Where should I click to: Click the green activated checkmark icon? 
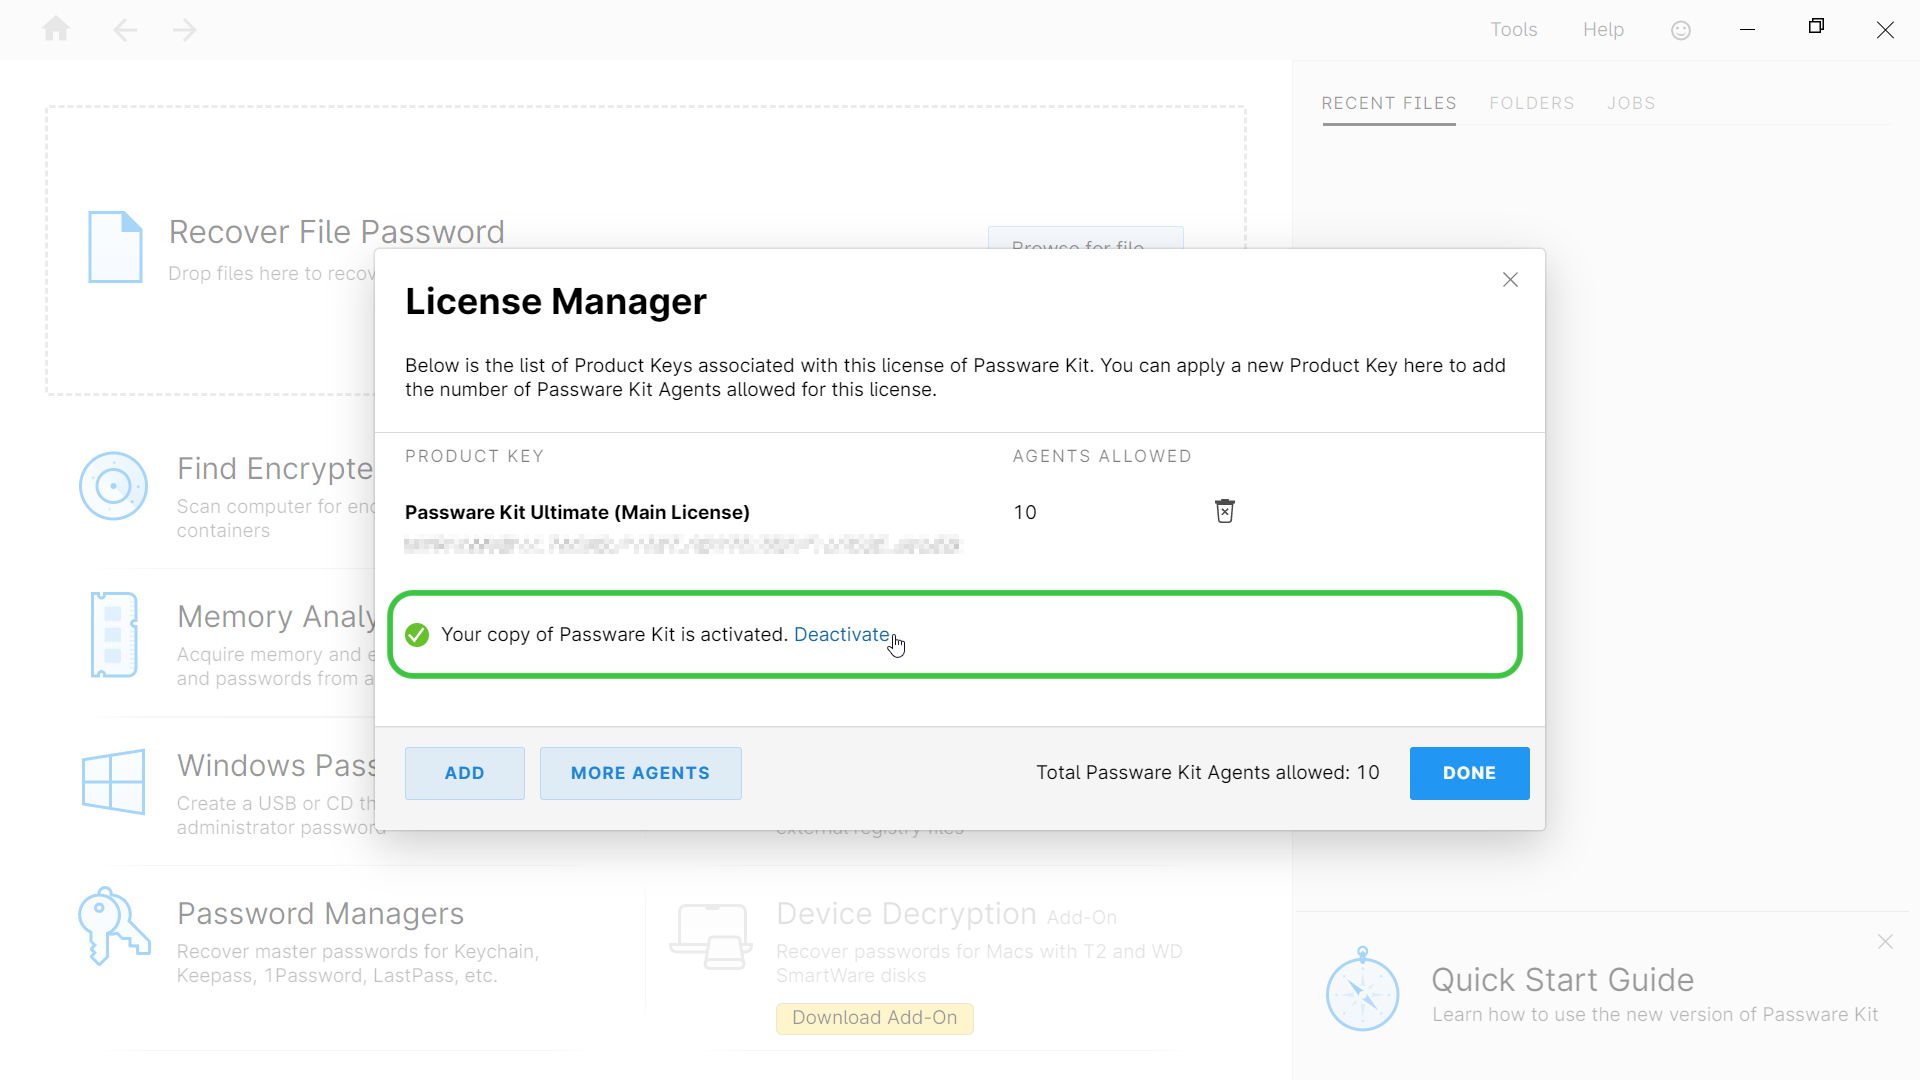[417, 635]
